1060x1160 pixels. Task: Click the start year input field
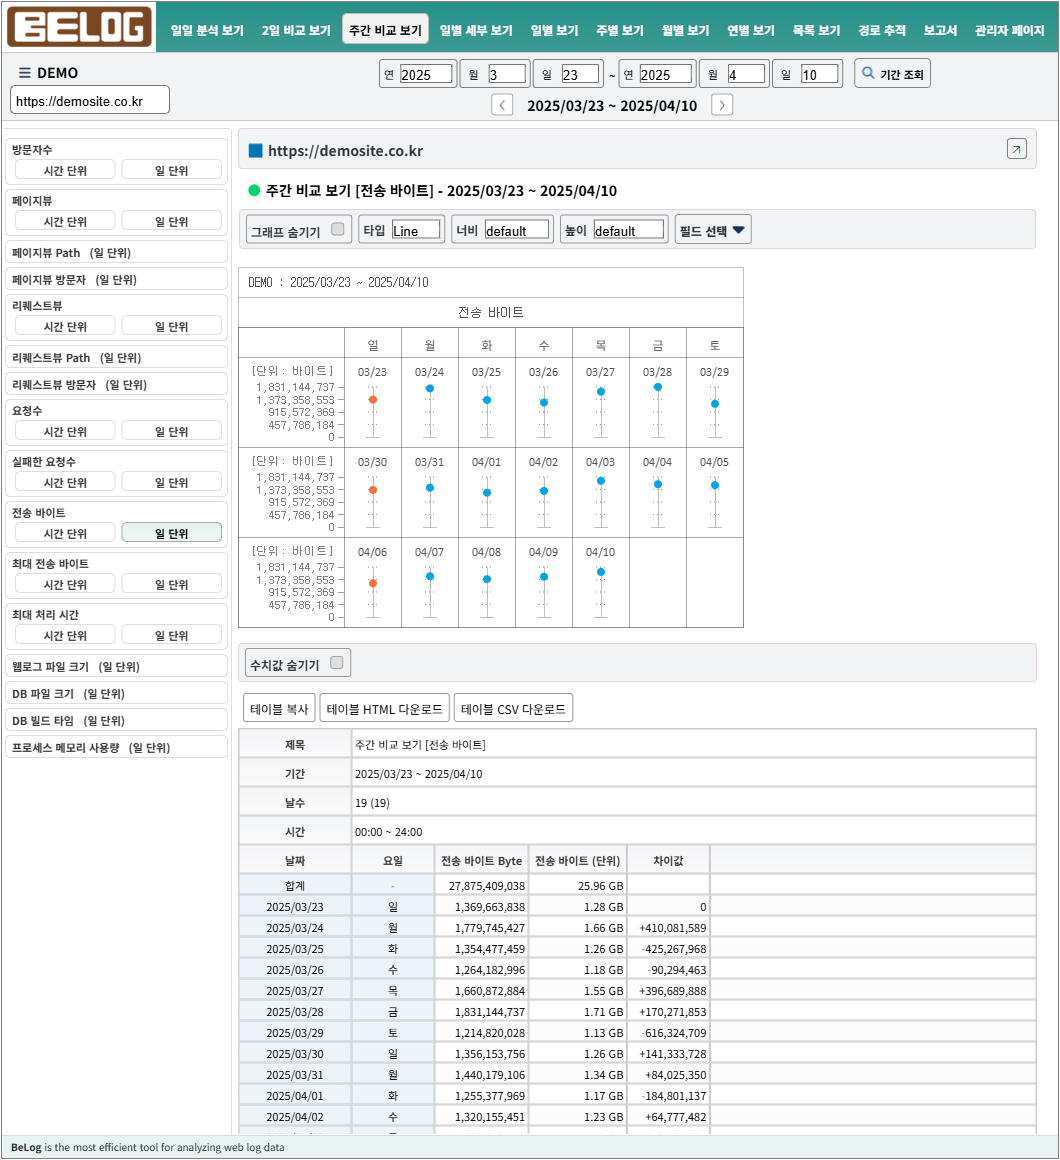tap(425, 74)
